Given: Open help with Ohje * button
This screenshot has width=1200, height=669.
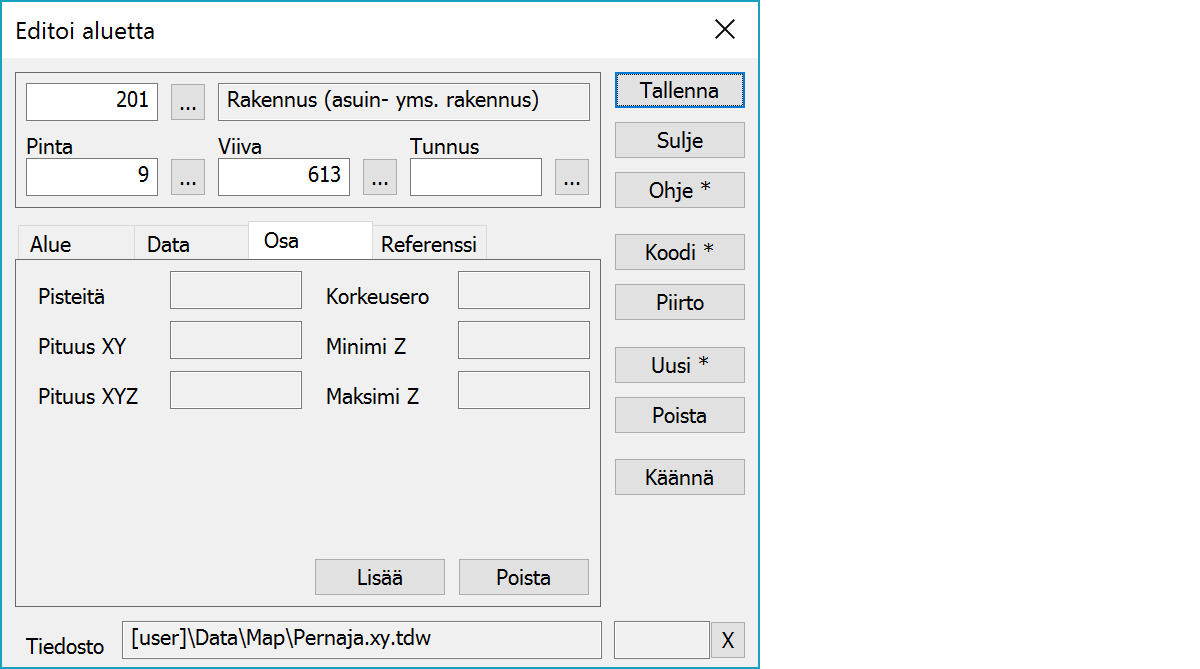Looking at the screenshot, I should pos(679,190).
